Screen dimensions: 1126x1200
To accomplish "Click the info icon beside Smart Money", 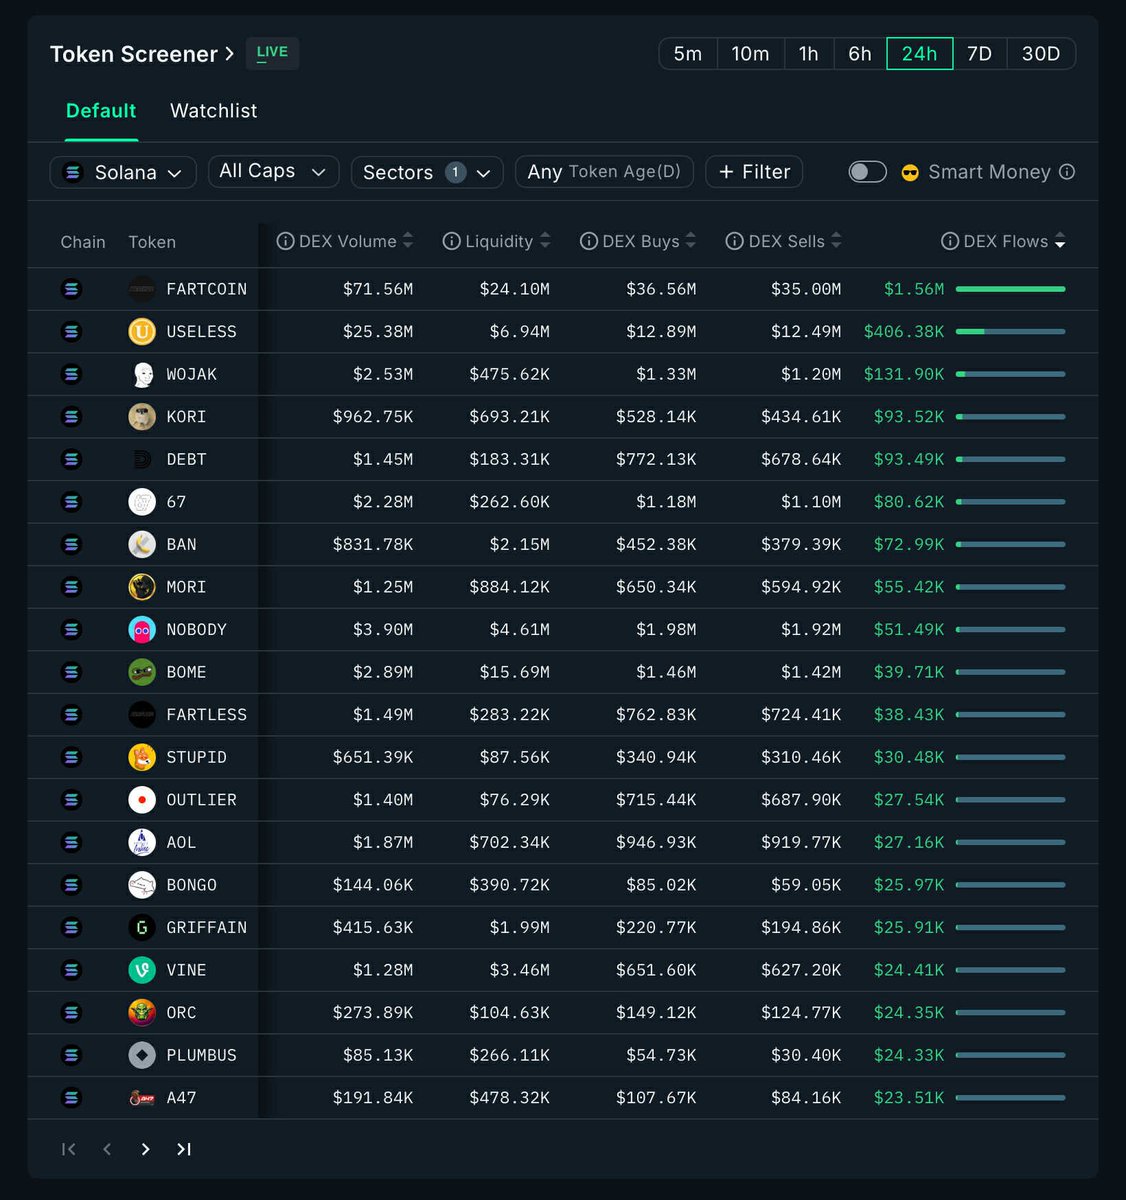I will (1067, 172).
